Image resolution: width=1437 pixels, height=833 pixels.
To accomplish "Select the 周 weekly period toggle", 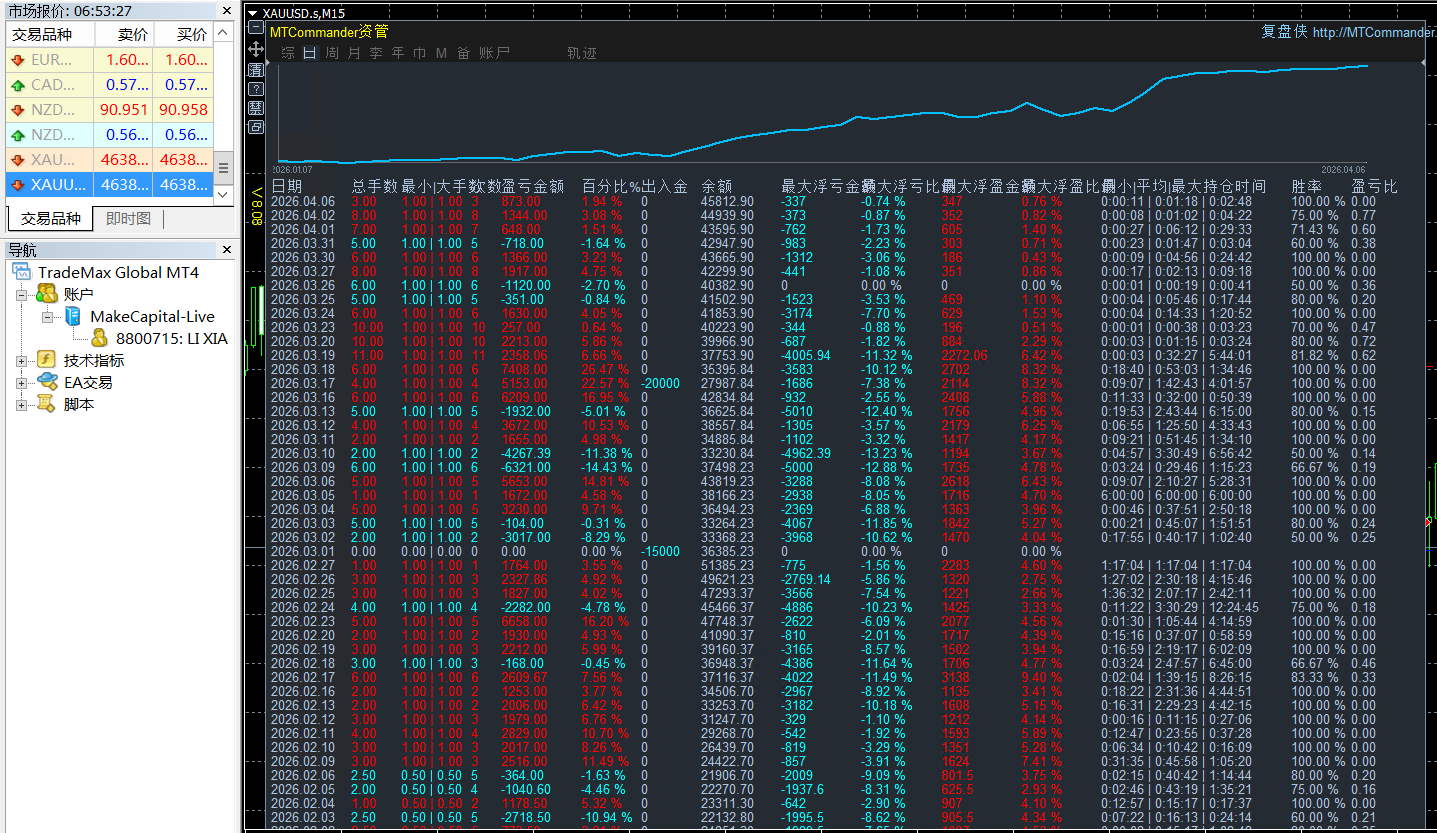I will coord(332,53).
